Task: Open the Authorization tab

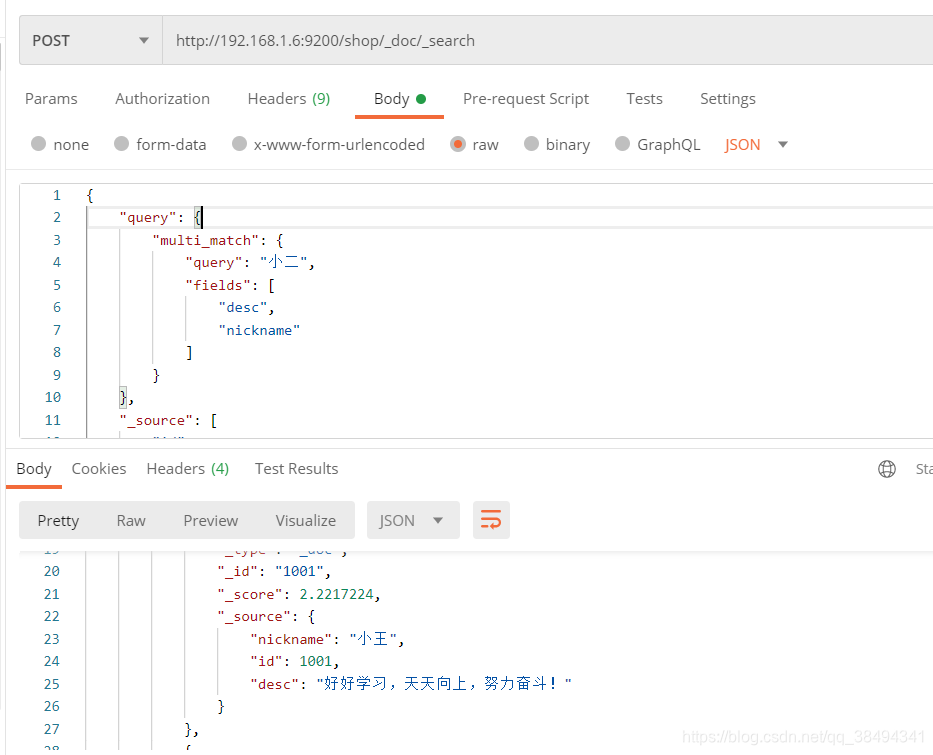Action: point(162,98)
